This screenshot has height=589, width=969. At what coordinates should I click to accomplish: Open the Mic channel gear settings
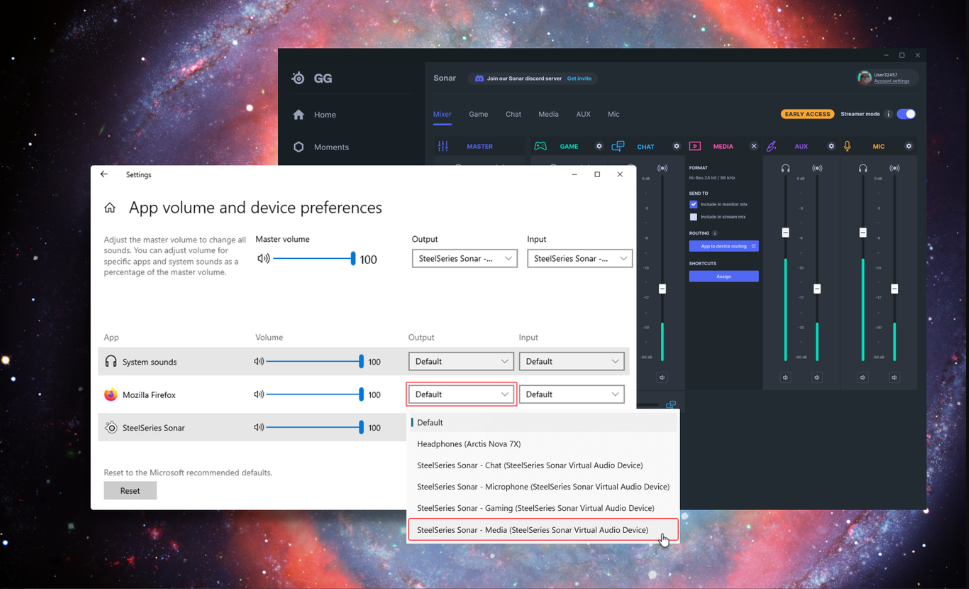coord(908,146)
